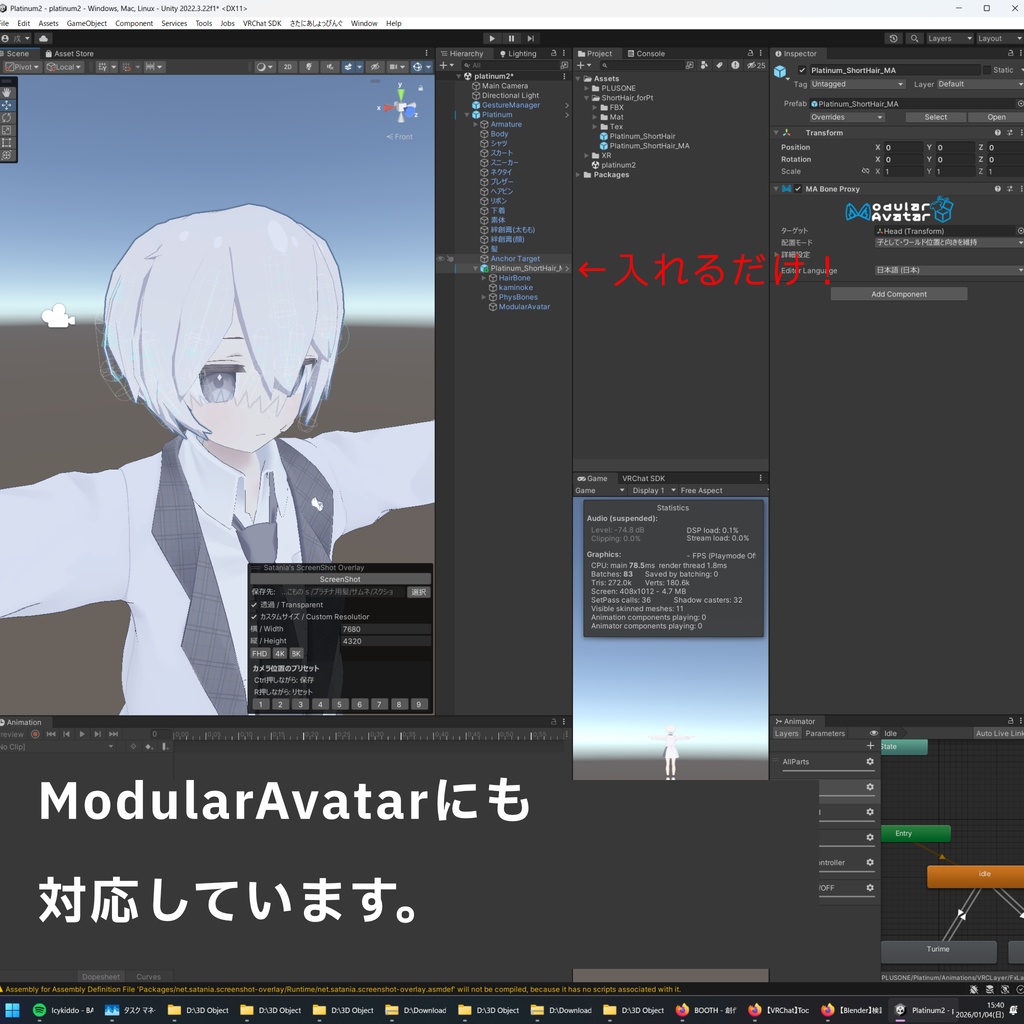Click the Pivot handle position button
This screenshot has width=1024, height=1024.
[x=20, y=66]
